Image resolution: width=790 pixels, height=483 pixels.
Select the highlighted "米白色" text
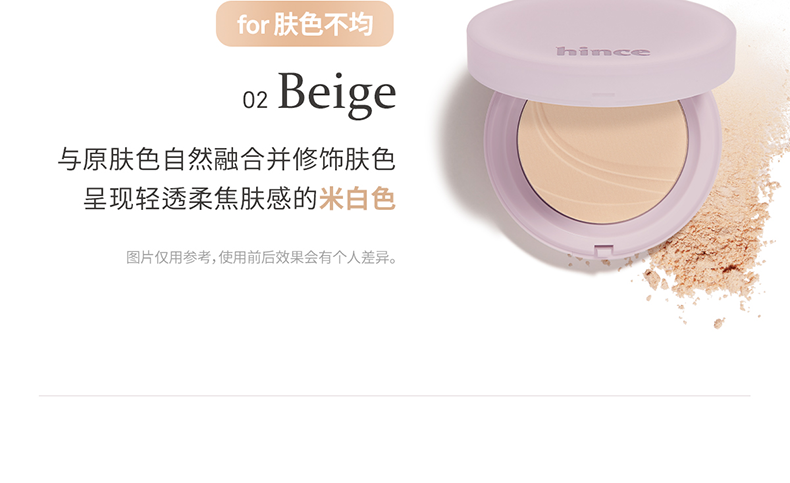pos(357,198)
